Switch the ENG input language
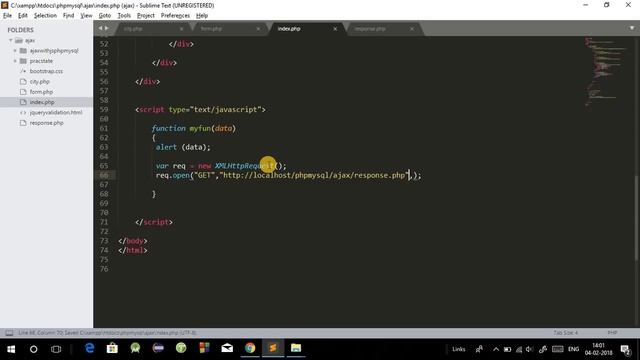 pyautogui.click(x=573, y=349)
